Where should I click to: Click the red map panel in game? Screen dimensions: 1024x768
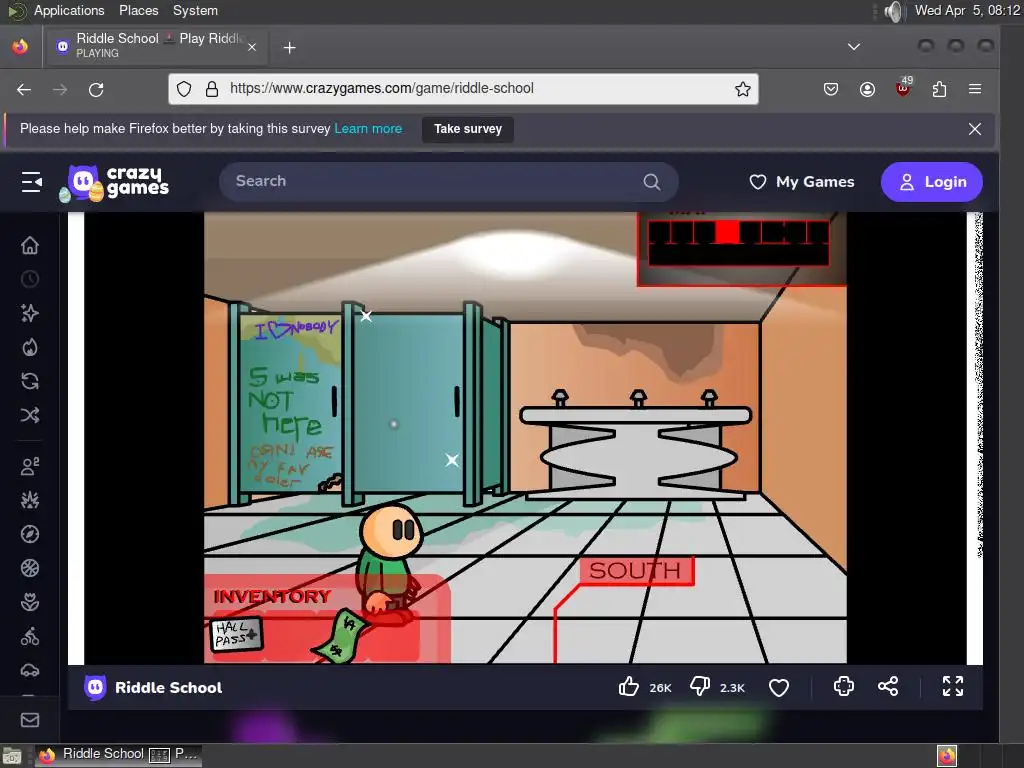pos(740,248)
